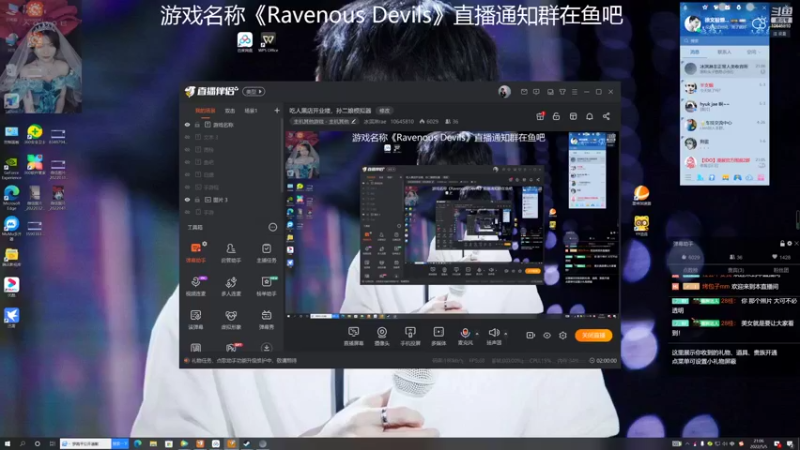This screenshot has width=800, height=450.
Task: Add the 多媒体 multimedia source
Action: 438,336
